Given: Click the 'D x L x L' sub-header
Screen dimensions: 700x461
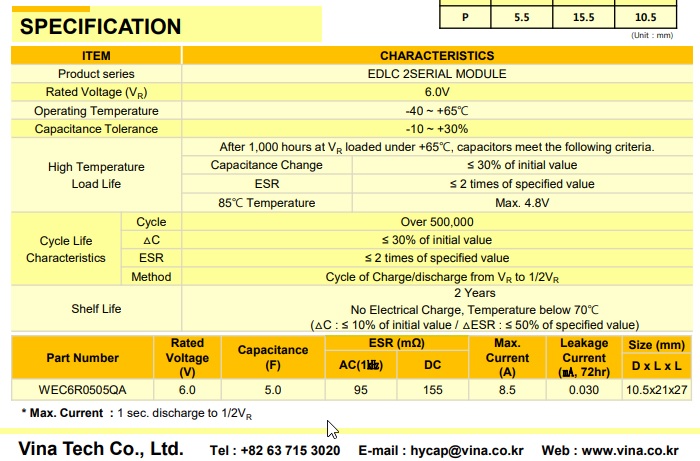Looking at the screenshot, I should (x=656, y=366).
